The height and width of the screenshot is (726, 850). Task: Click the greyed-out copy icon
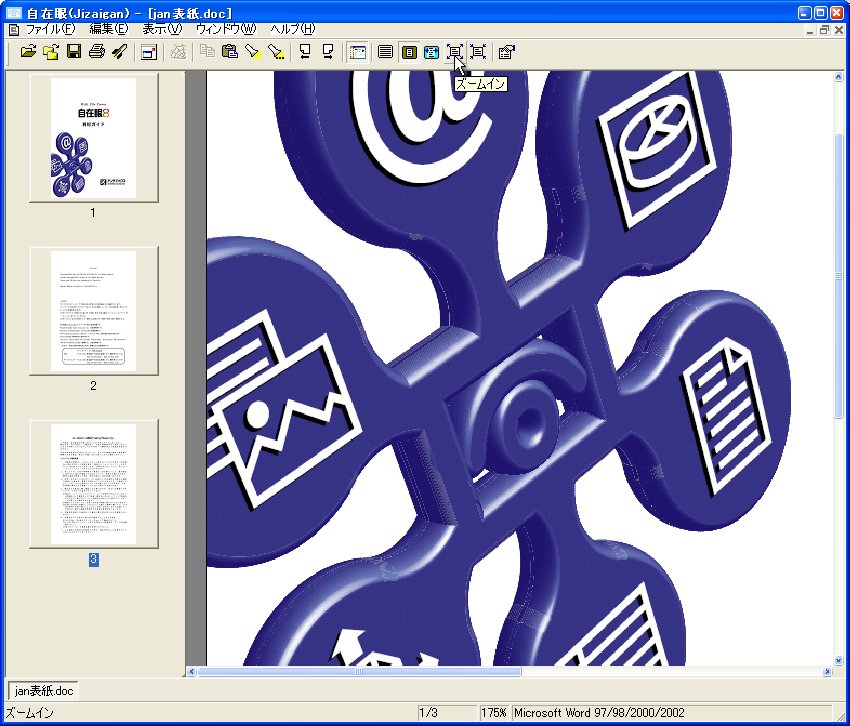click(x=207, y=52)
